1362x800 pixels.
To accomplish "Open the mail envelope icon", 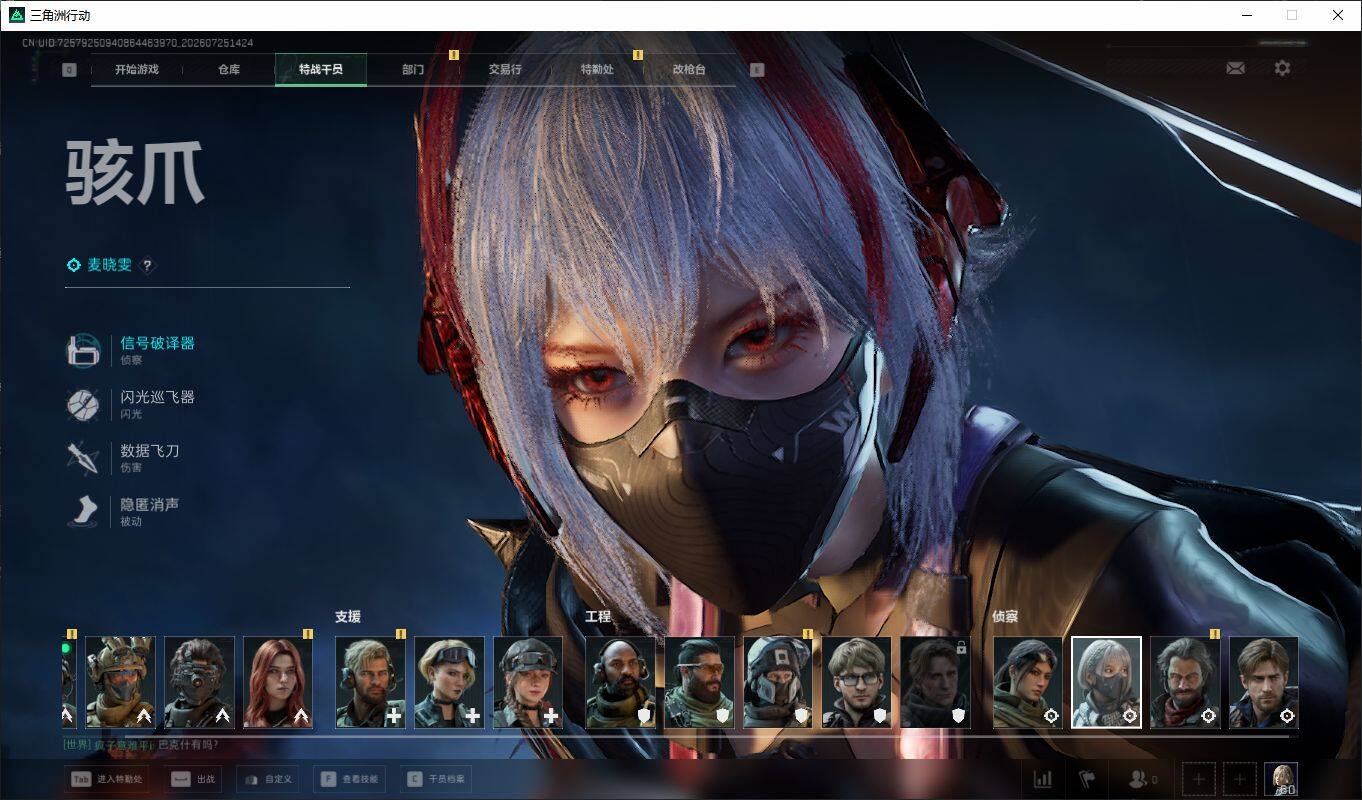I will click(x=1235, y=68).
